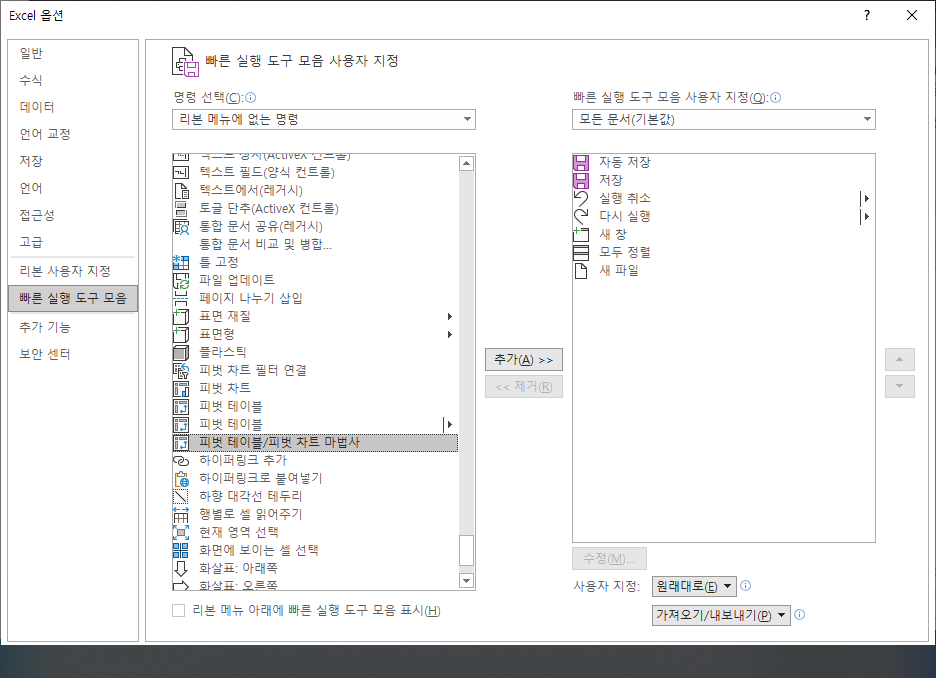Viewport: 936px width, 678px height.
Task: Open the 원래대로 dropdown button
Action: tap(694, 587)
